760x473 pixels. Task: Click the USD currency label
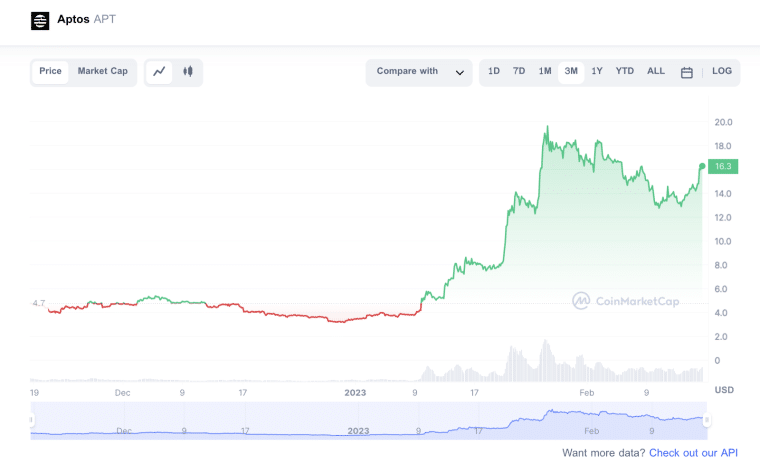[x=724, y=390]
